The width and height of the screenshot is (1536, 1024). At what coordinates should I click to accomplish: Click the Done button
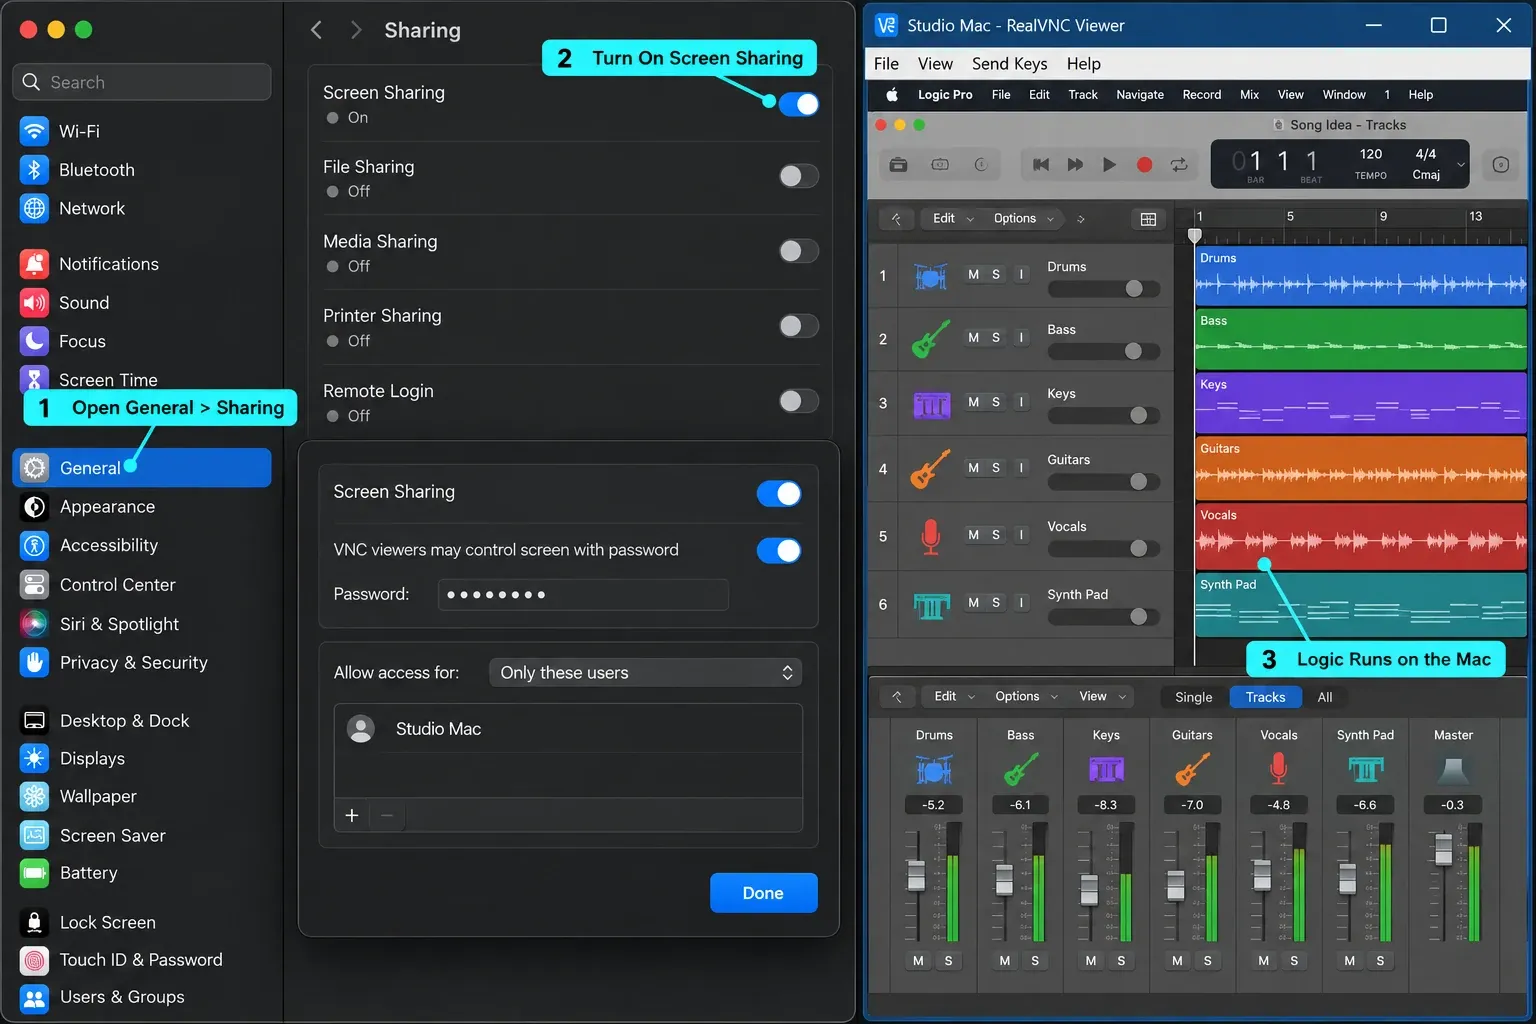pyautogui.click(x=763, y=893)
